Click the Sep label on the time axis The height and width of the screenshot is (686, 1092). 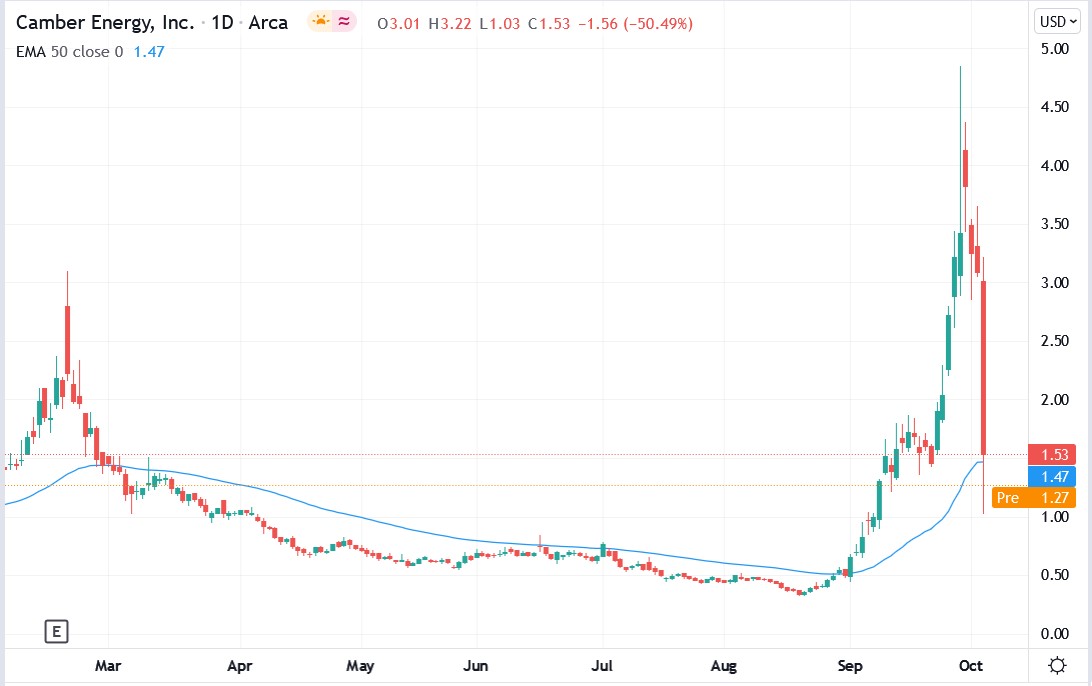pyautogui.click(x=849, y=666)
